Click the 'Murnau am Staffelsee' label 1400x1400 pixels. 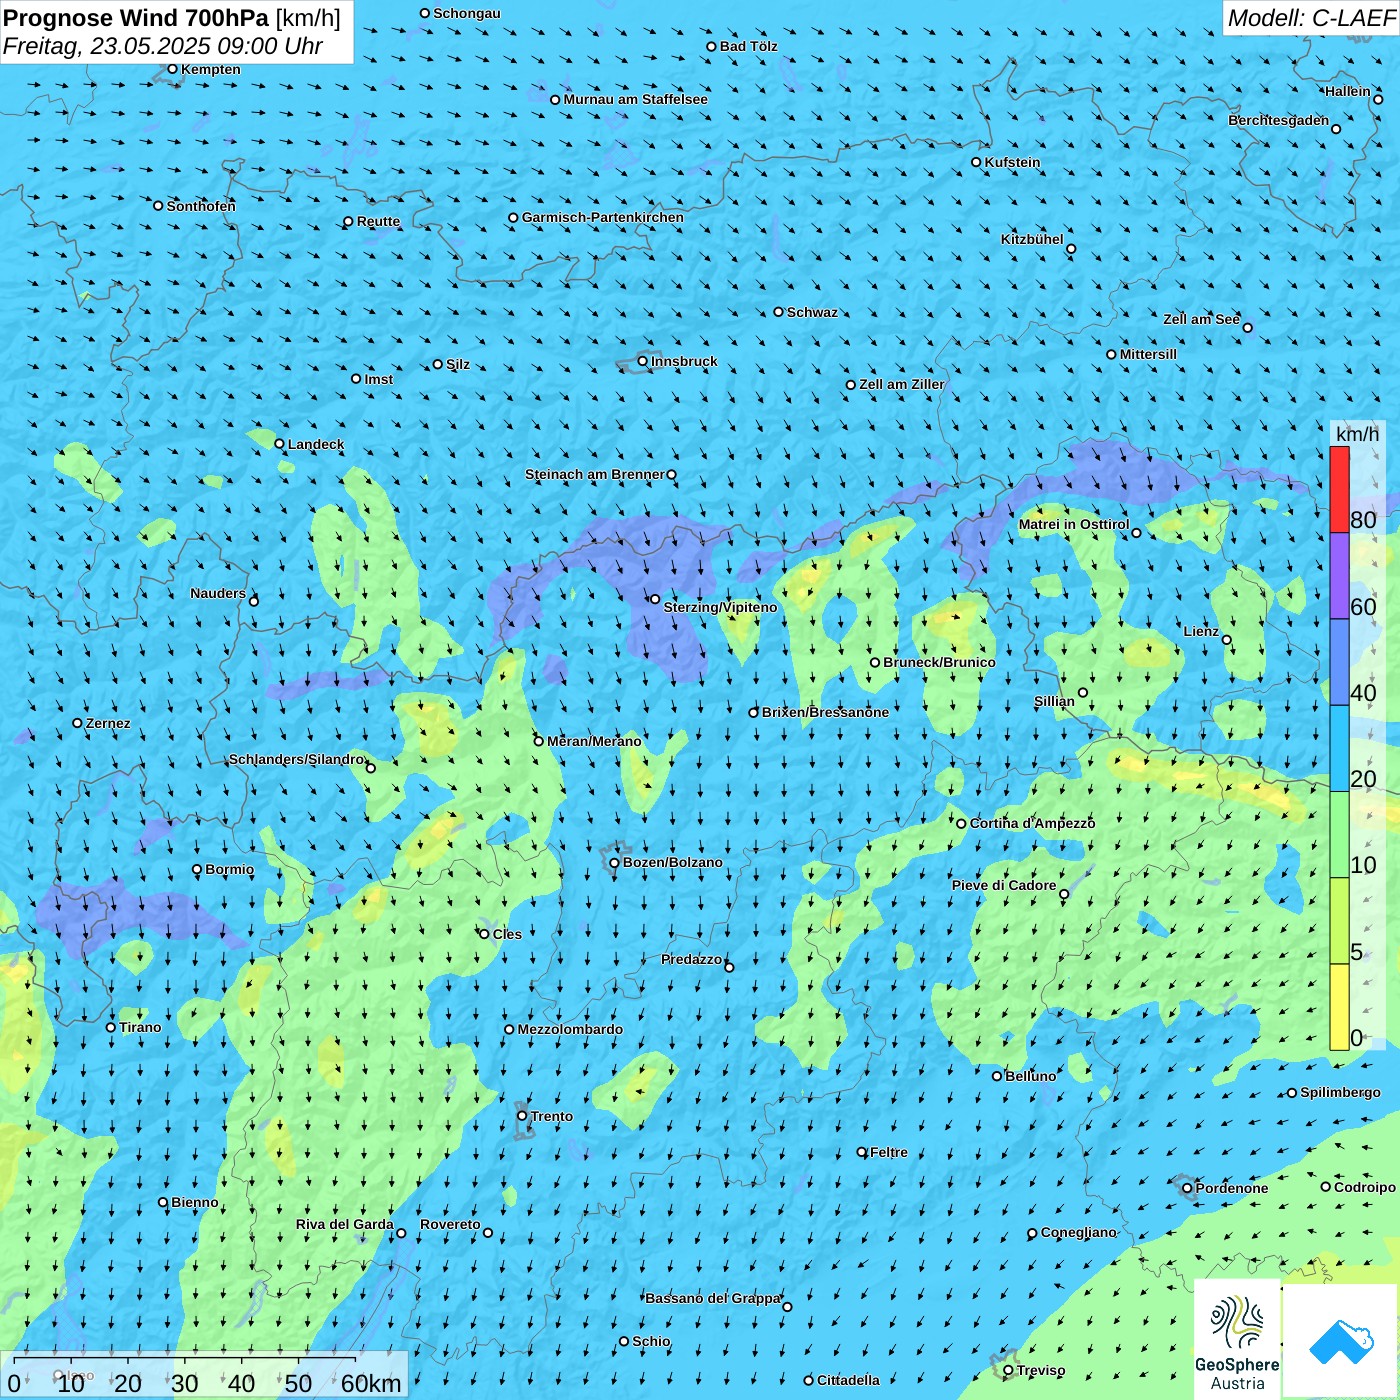pyautogui.click(x=635, y=99)
